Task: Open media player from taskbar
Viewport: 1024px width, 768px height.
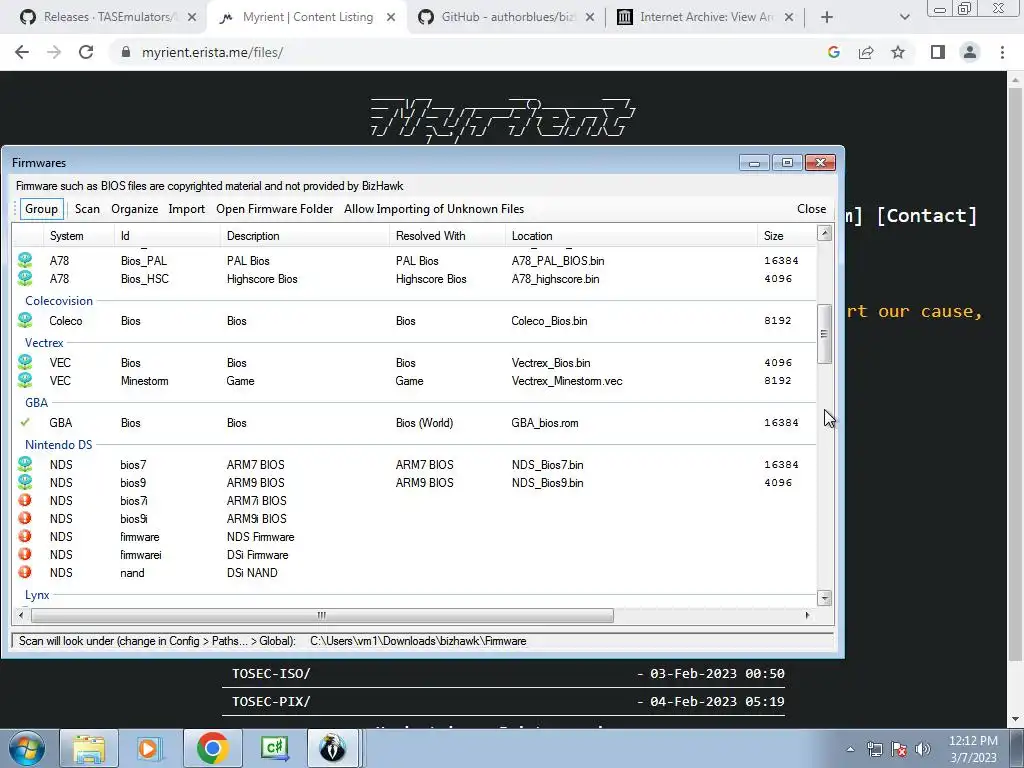Action: [x=151, y=748]
